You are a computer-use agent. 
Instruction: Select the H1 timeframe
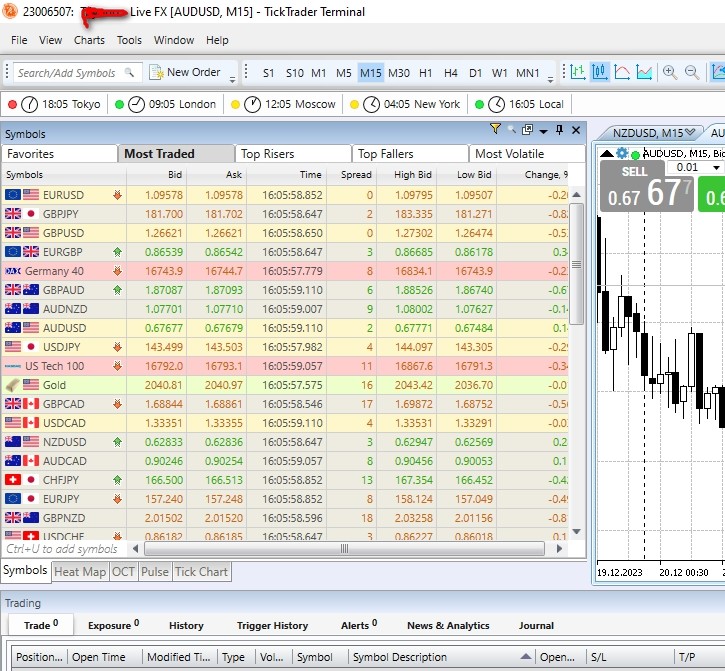point(425,73)
